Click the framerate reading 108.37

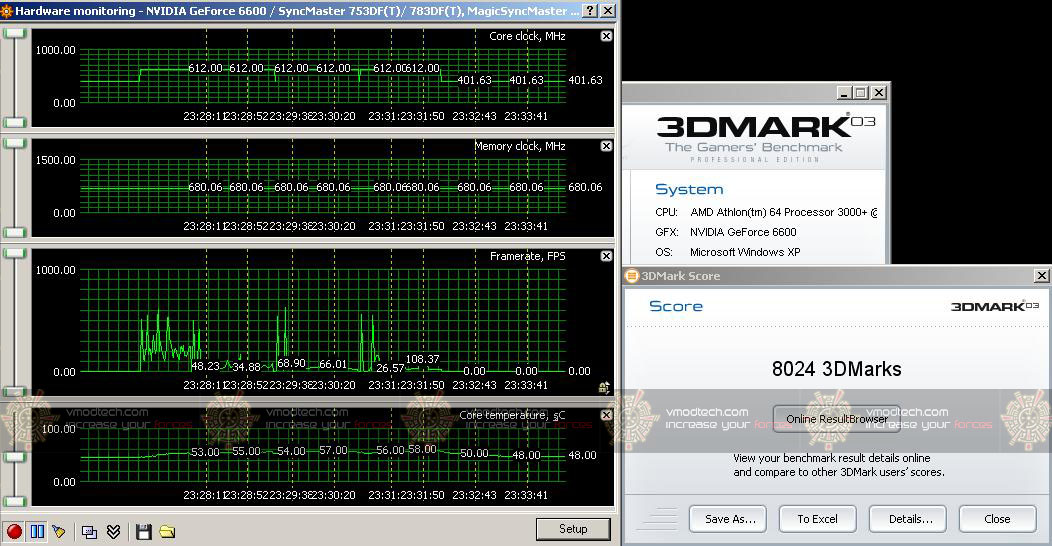(x=423, y=360)
